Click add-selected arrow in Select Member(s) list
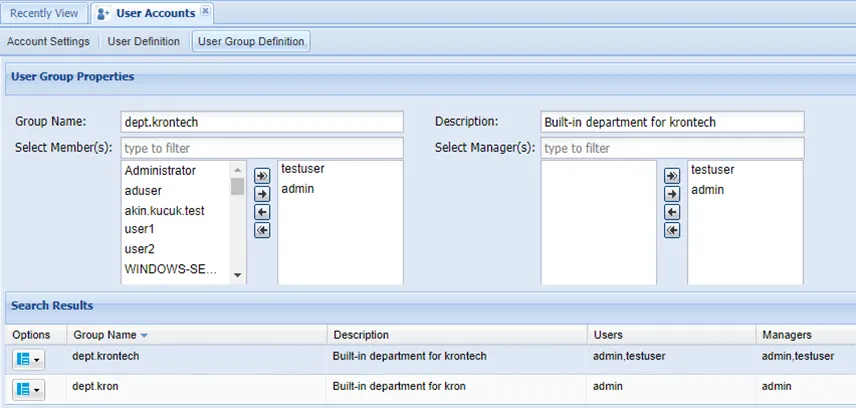The height and width of the screenshot is (408, 856). [x=263, y=194]
